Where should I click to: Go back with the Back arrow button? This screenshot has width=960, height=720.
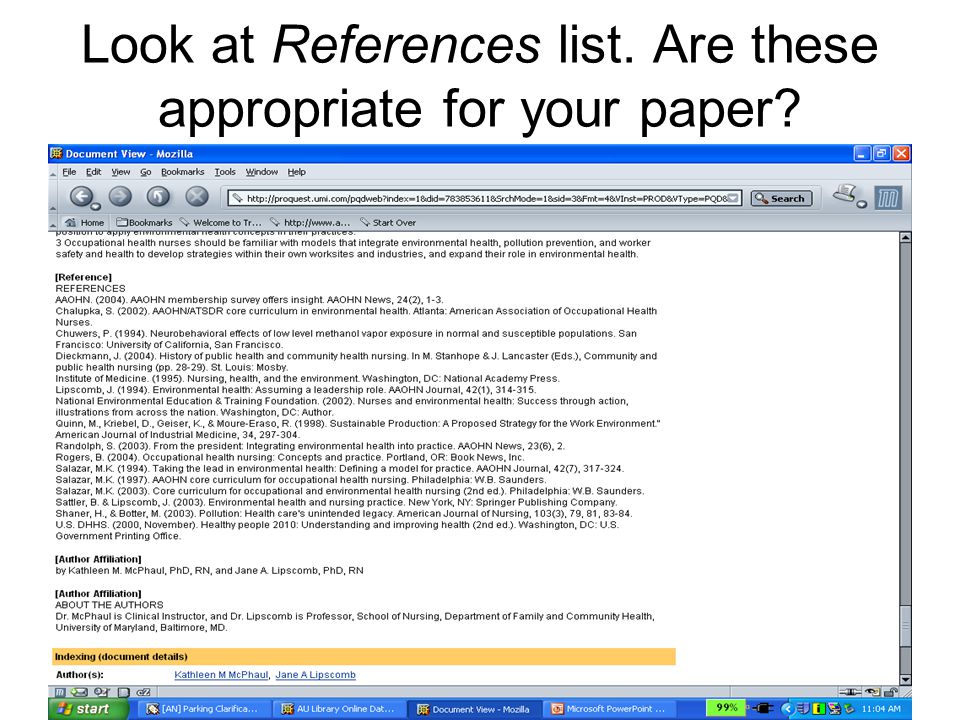click(80, 197)
